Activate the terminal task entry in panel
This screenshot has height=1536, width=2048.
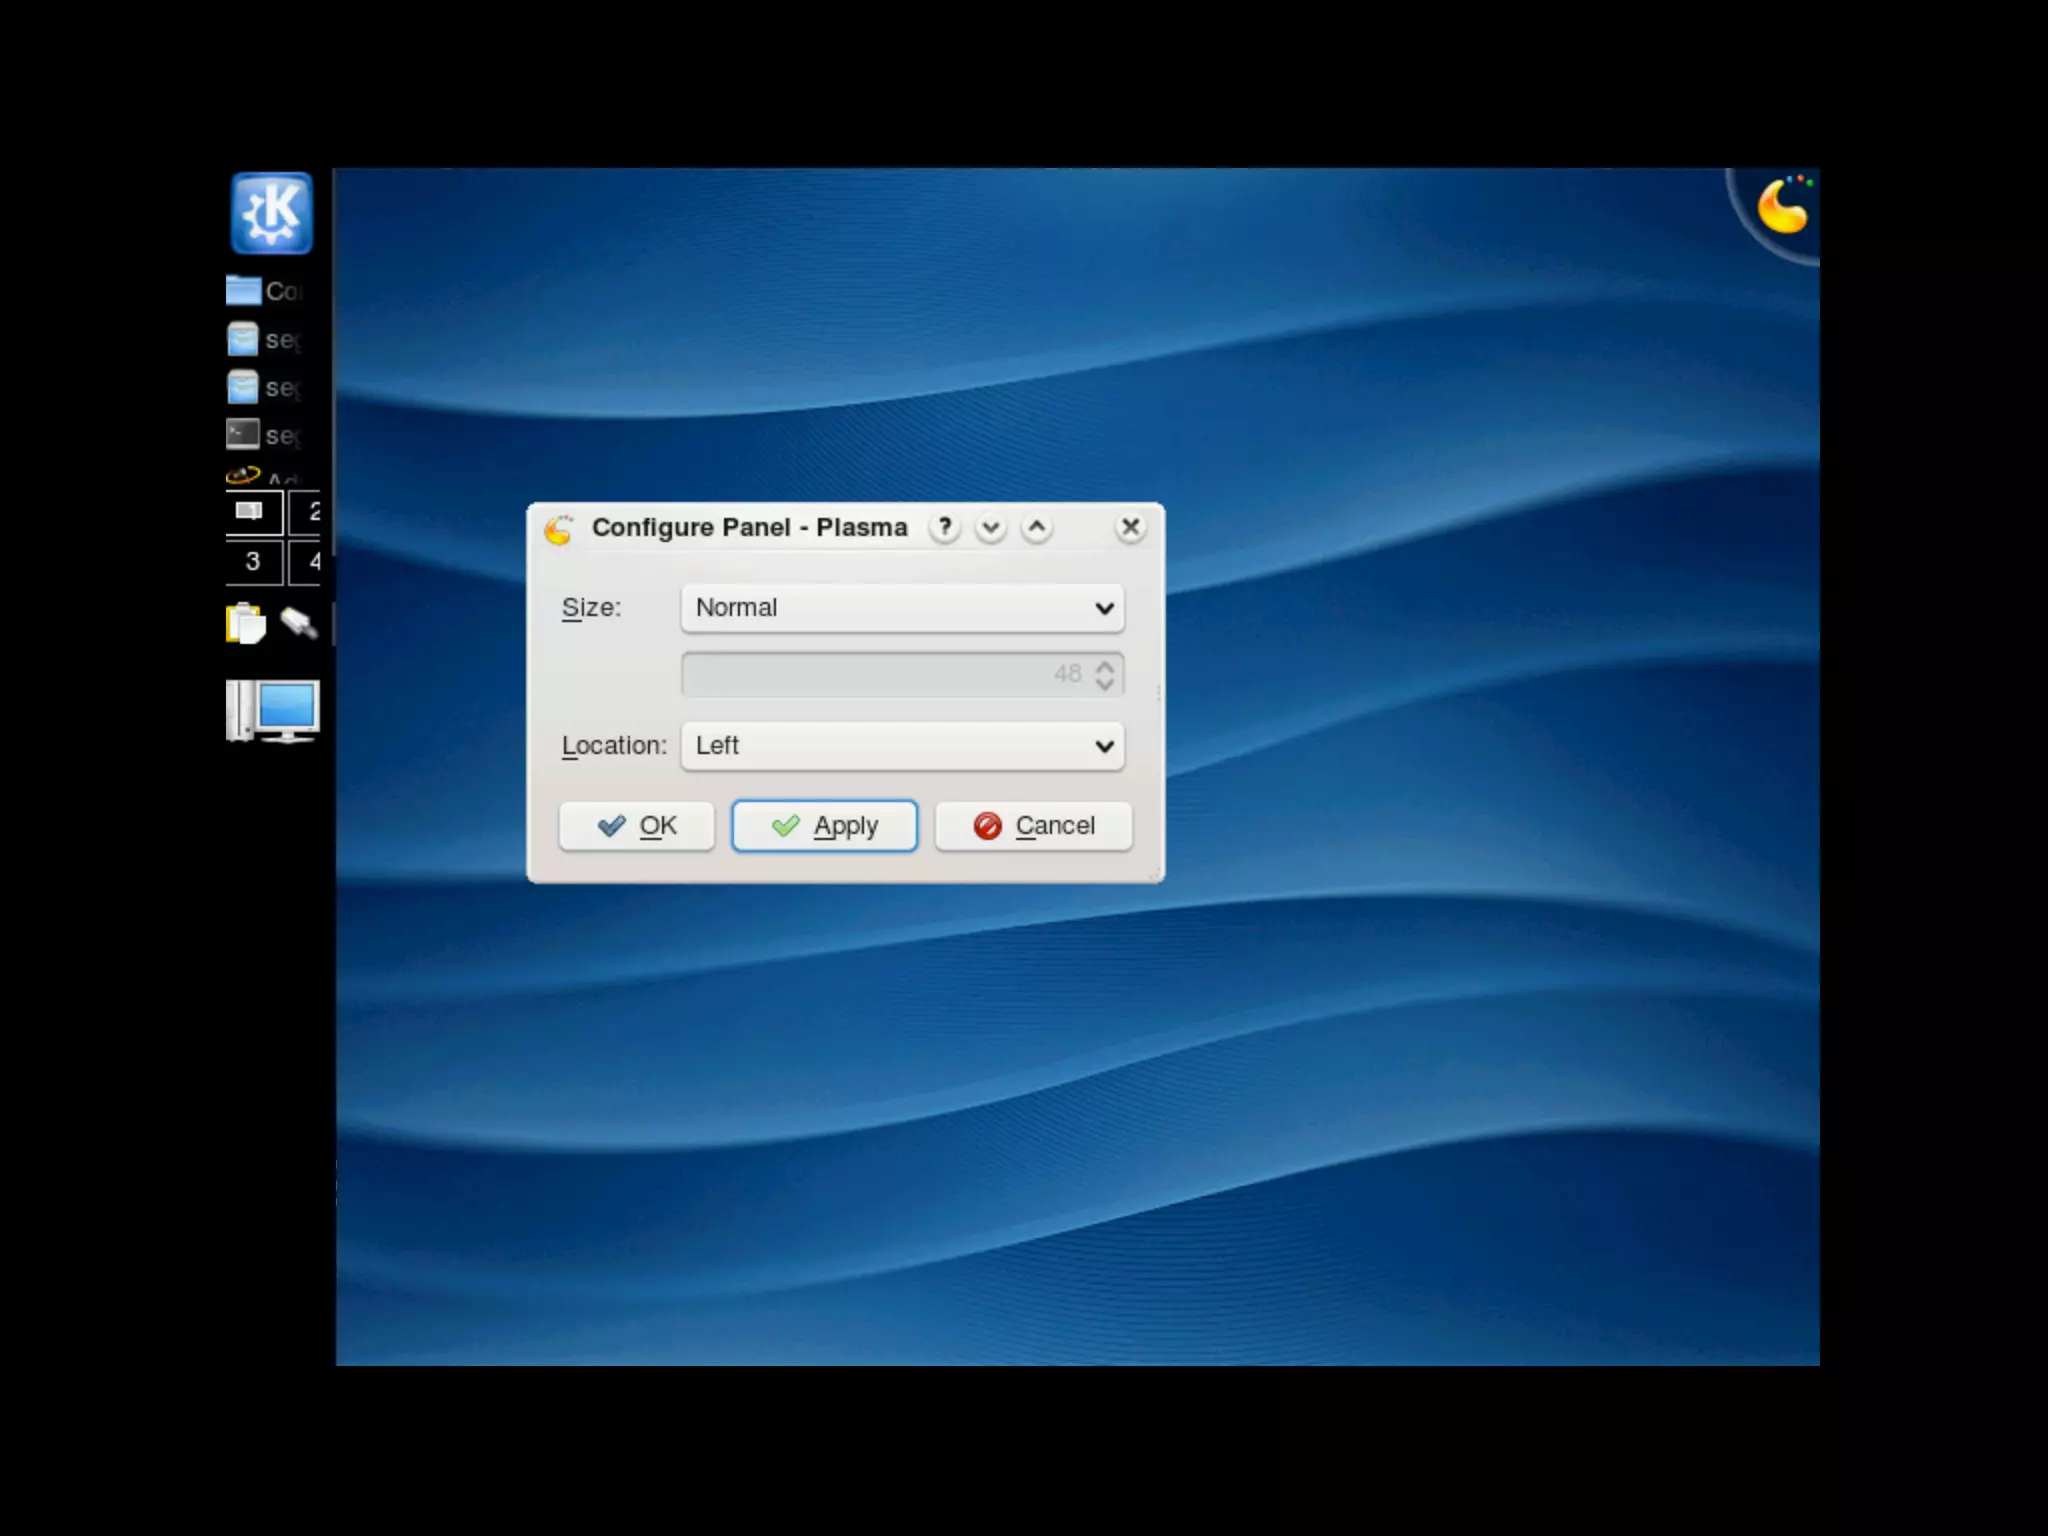[x=264, y=435]
